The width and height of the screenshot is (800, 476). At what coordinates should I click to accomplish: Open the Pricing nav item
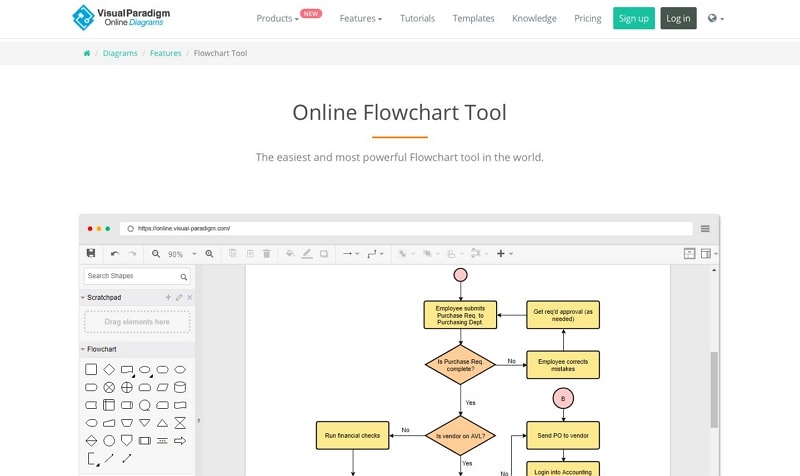(588, 18)
